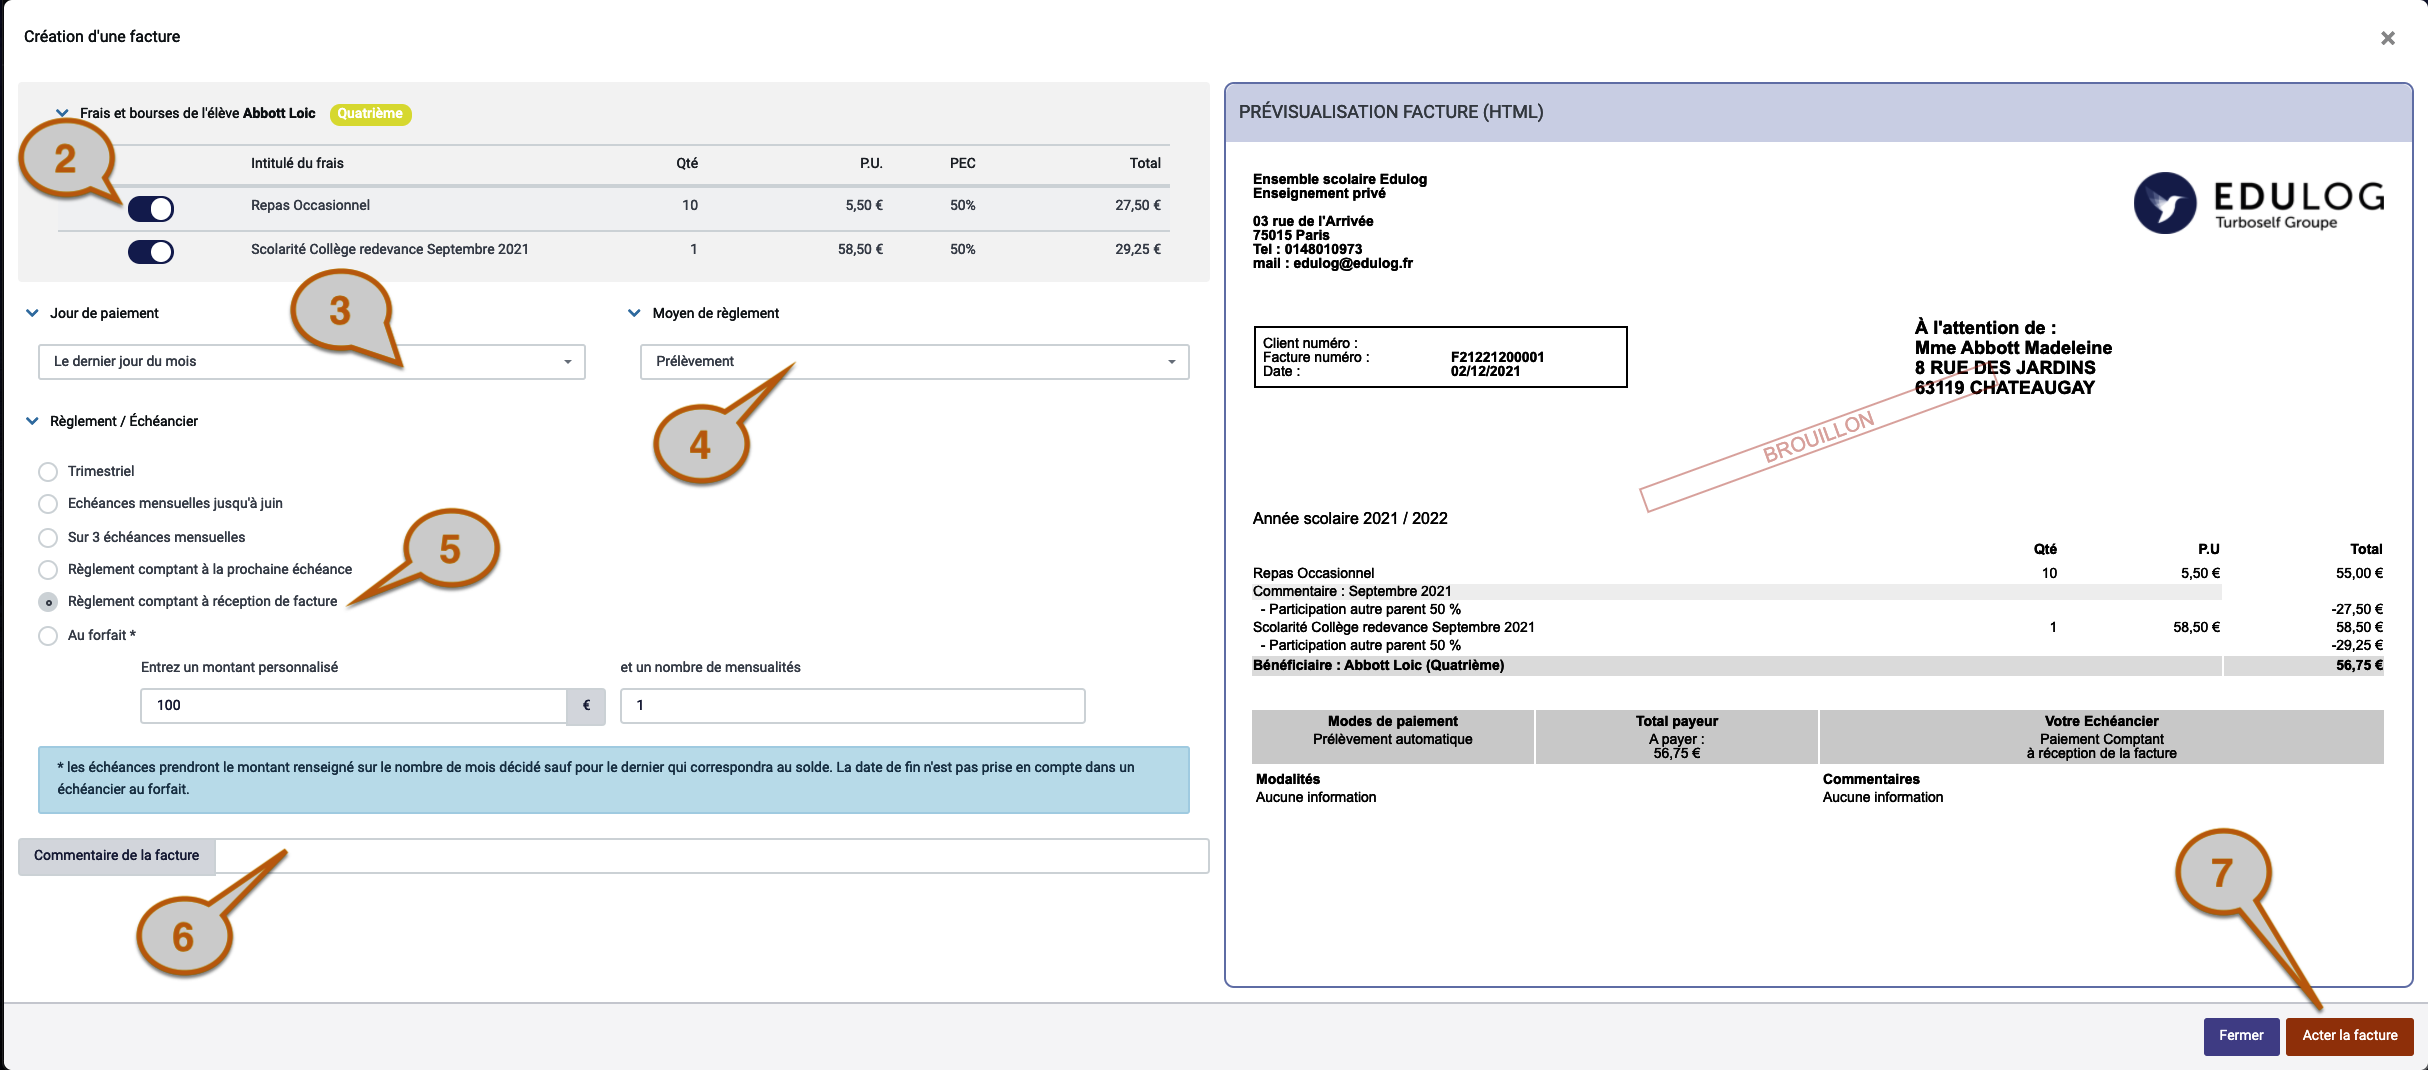Click the Commentaire de la facture input

[712, 855]
